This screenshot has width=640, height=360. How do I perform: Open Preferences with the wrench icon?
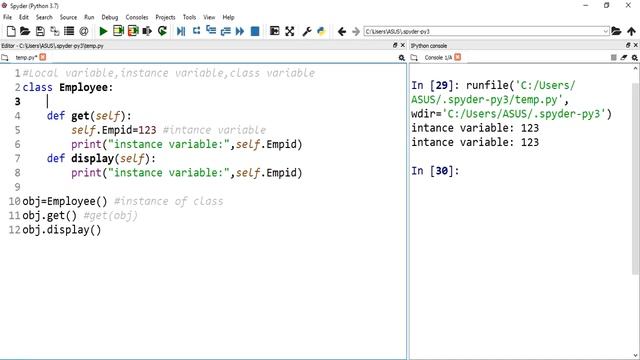click(307, 31)
